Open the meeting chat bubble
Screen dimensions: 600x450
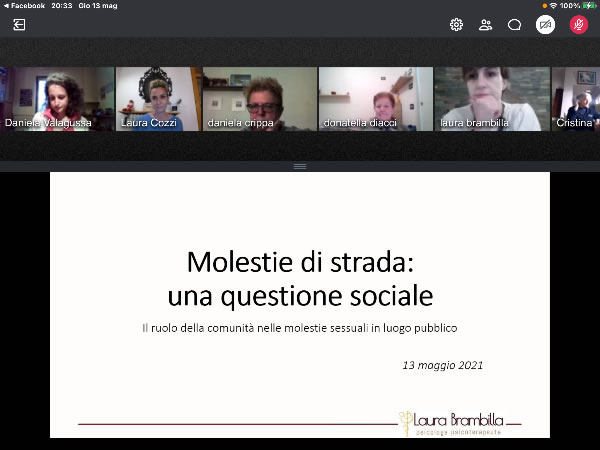pos(514,25)
